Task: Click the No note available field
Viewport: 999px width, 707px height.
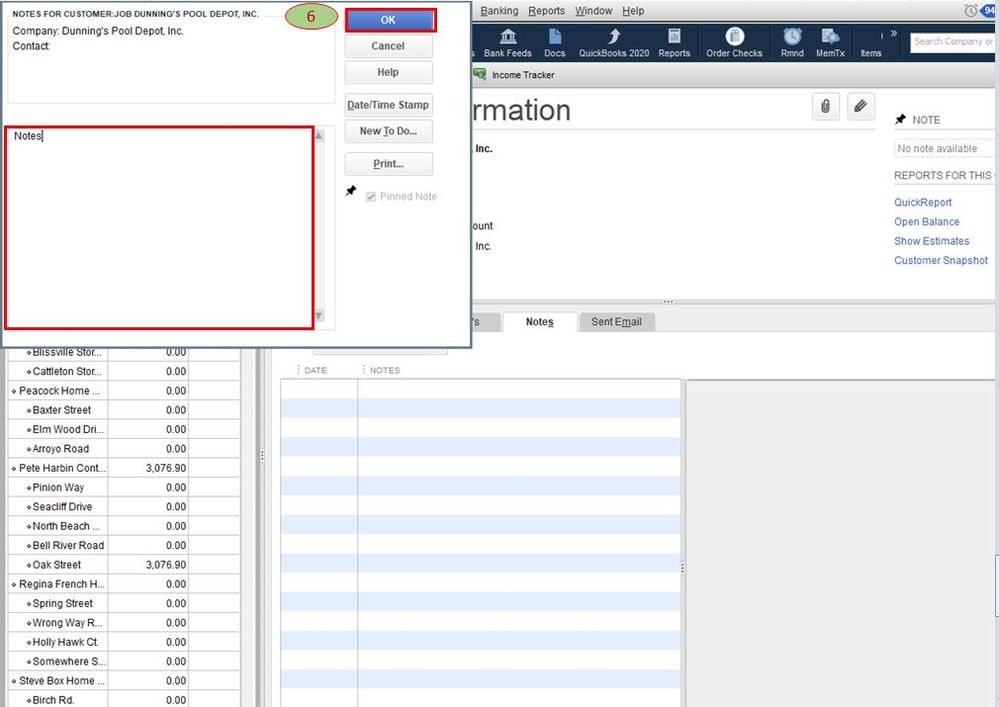Action: coord(945,148)
